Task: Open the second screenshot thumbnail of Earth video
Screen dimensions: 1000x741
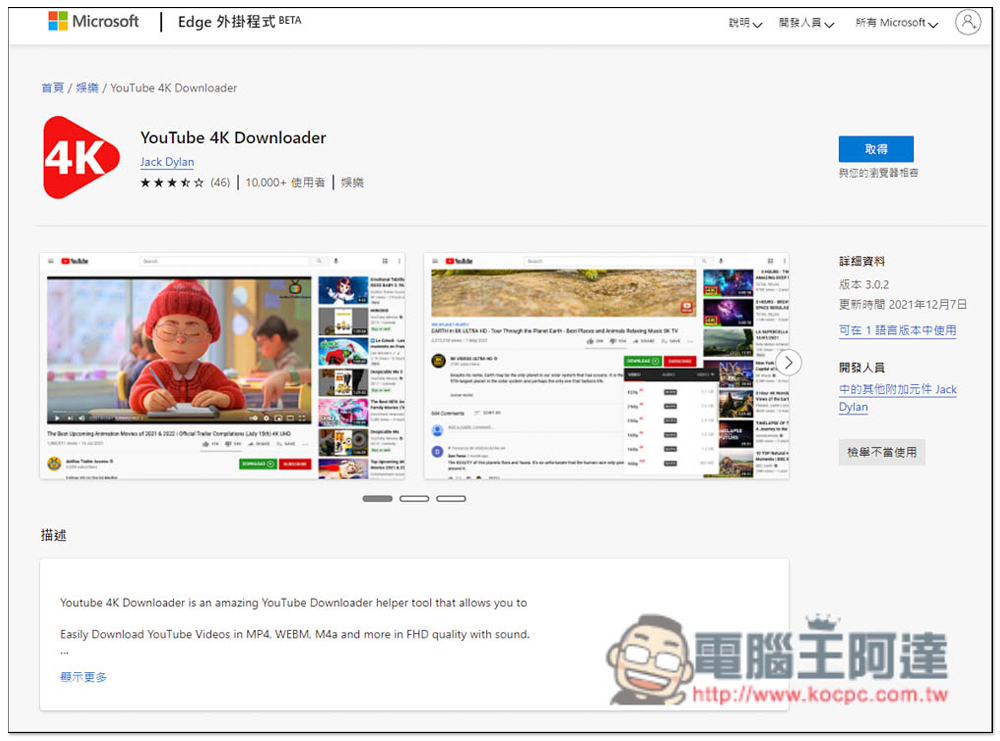Action: coord(605,366)
